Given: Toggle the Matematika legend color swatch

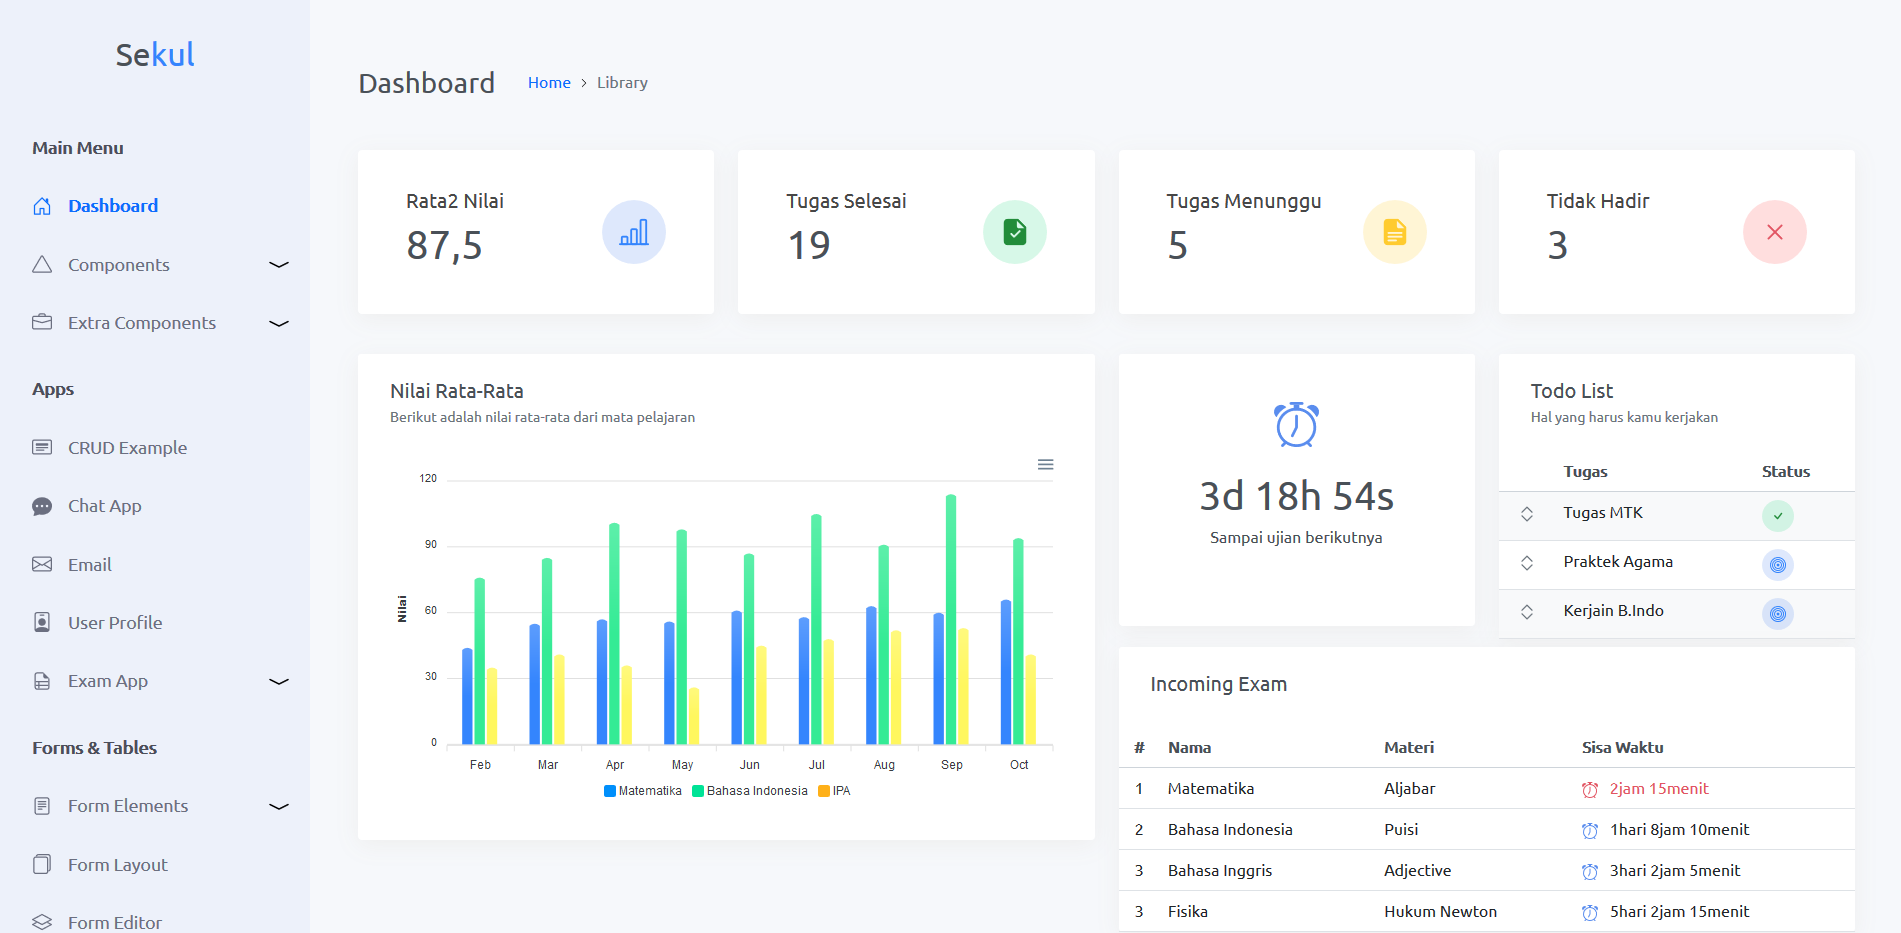Looking at the screenshot, I should tap(610, 791).
